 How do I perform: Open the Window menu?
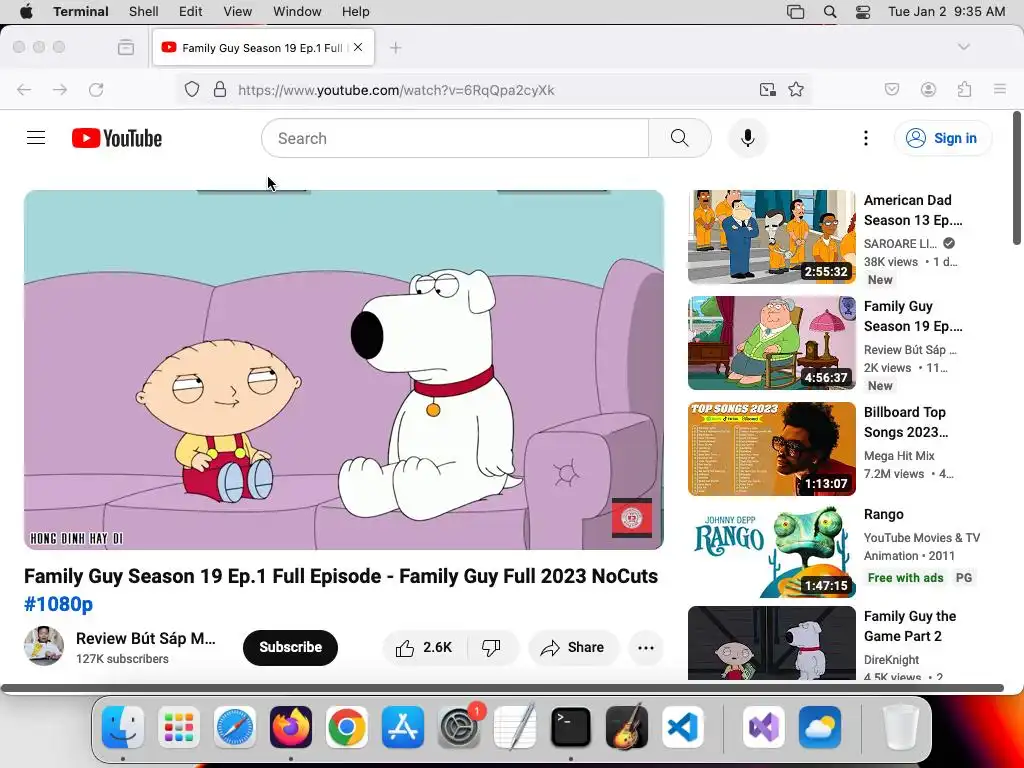[x=297, y=11]
